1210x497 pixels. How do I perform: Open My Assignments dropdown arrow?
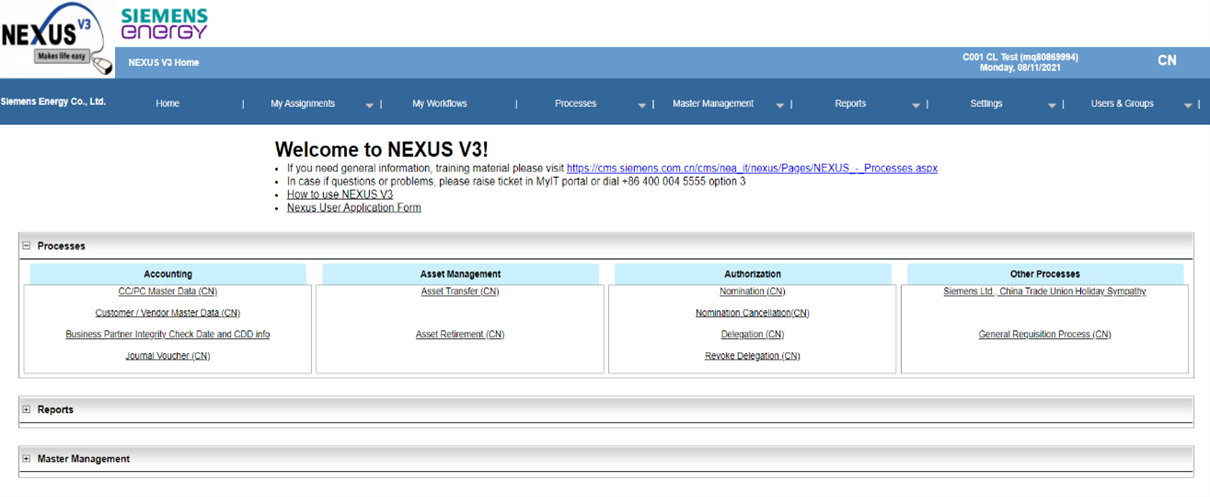[369, 105]
